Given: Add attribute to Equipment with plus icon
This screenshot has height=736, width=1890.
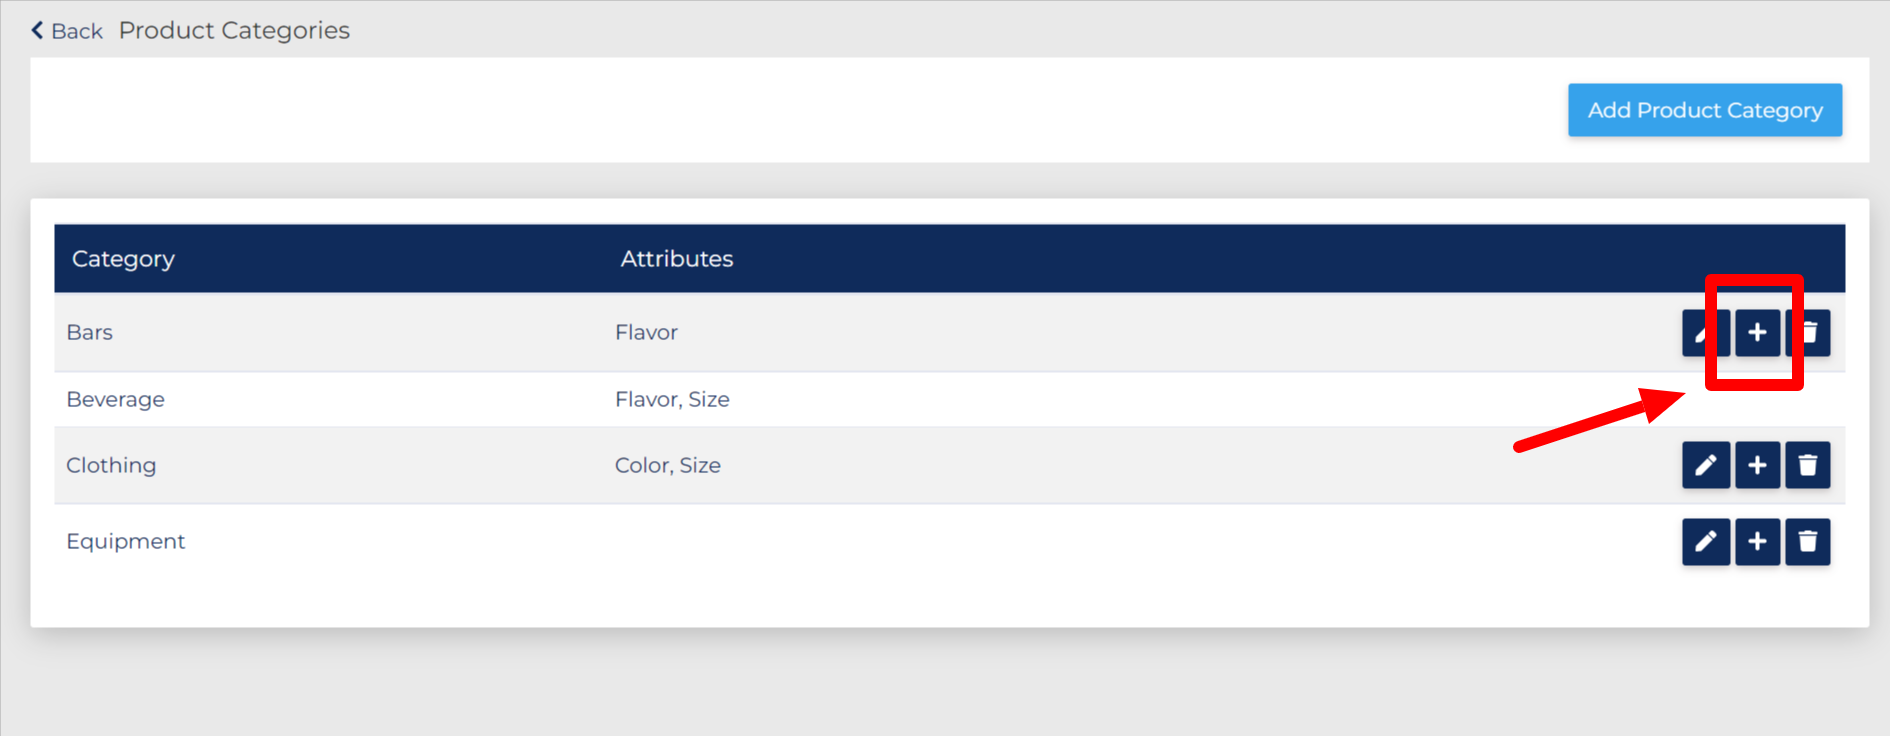Looking at the screenshot, I should [1757, 542].
